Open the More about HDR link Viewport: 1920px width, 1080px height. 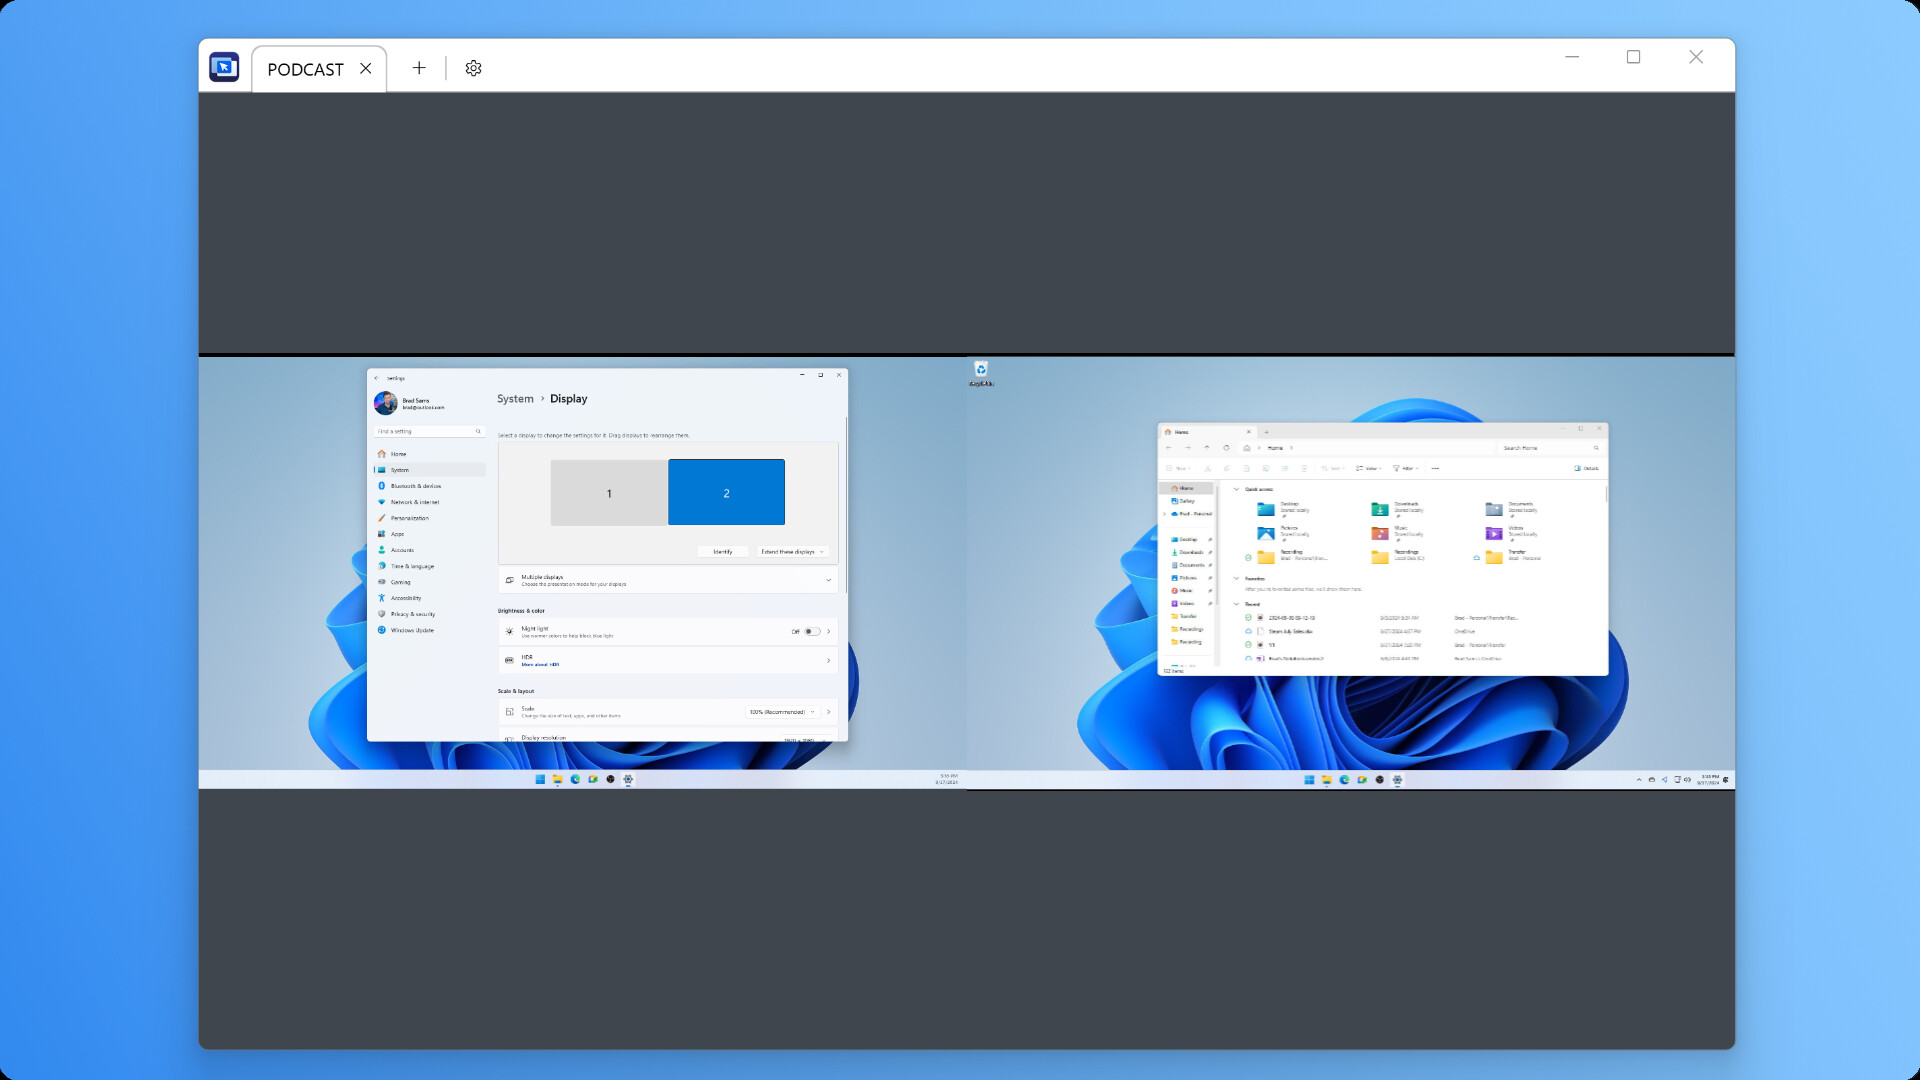coord(540,664)
